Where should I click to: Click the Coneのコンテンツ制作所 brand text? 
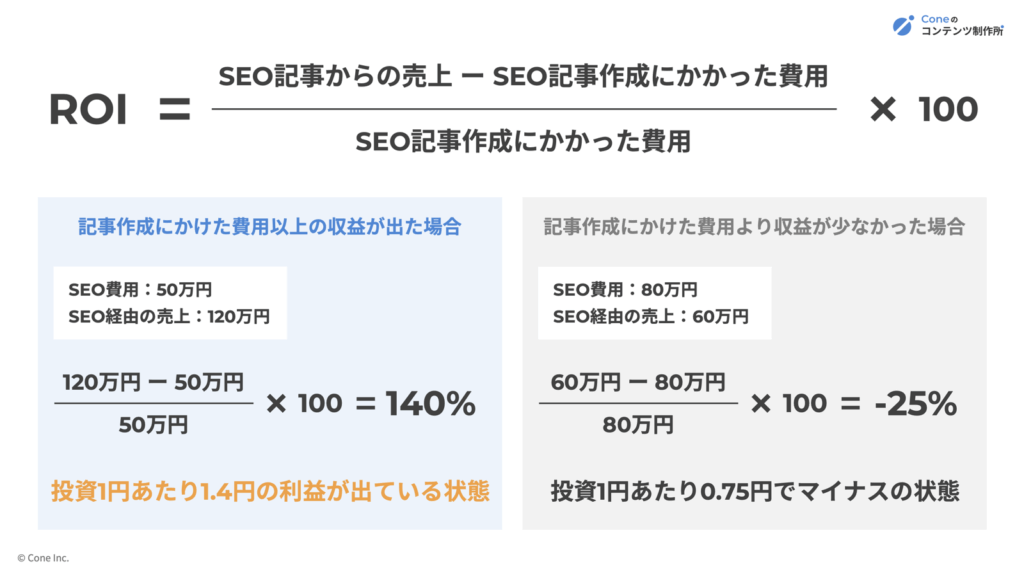pos(962,25)
